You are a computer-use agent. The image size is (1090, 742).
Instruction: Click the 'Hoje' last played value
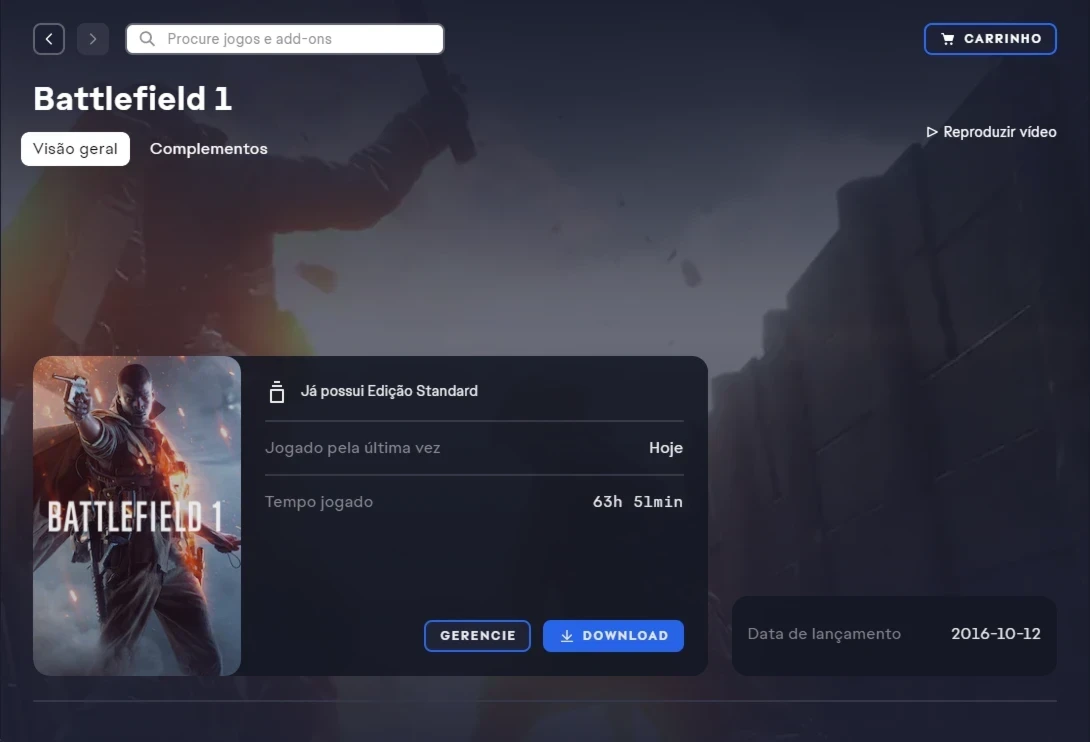tap(666, 448)
